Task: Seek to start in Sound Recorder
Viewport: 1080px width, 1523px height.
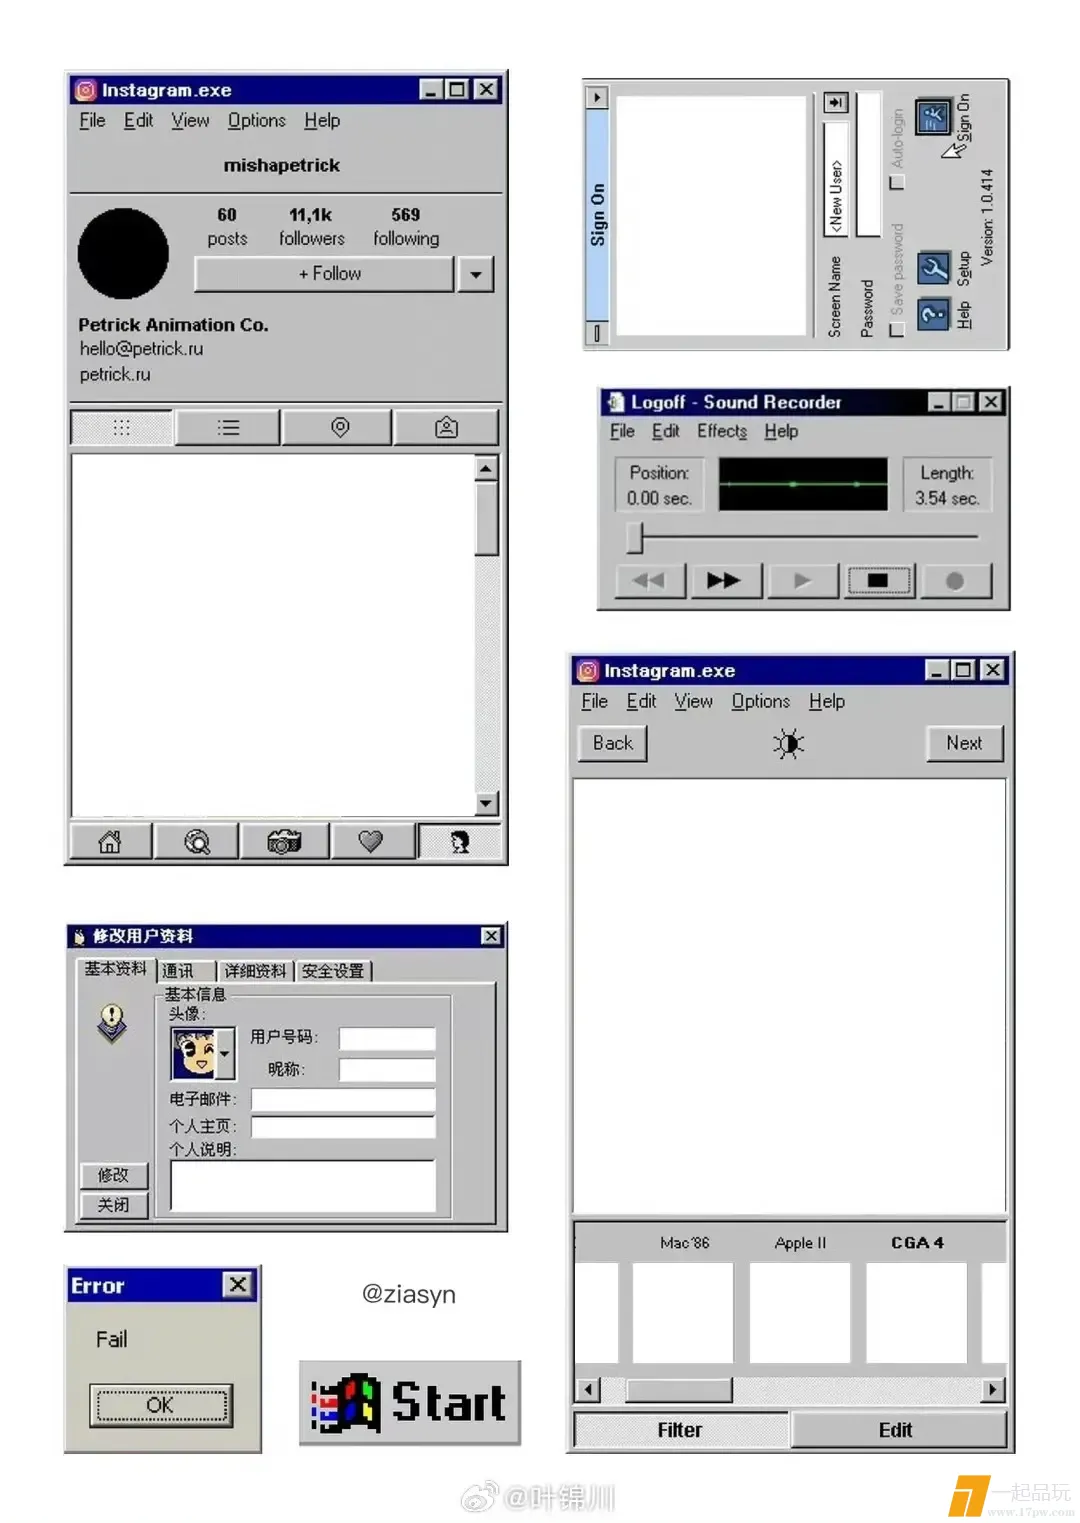Action: click(649, 580)
